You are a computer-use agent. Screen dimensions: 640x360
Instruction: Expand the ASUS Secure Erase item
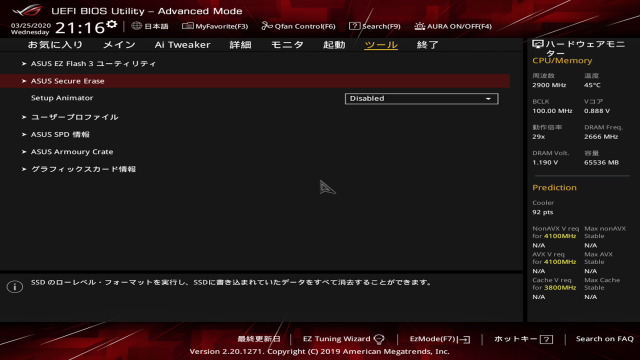point(255,81)
